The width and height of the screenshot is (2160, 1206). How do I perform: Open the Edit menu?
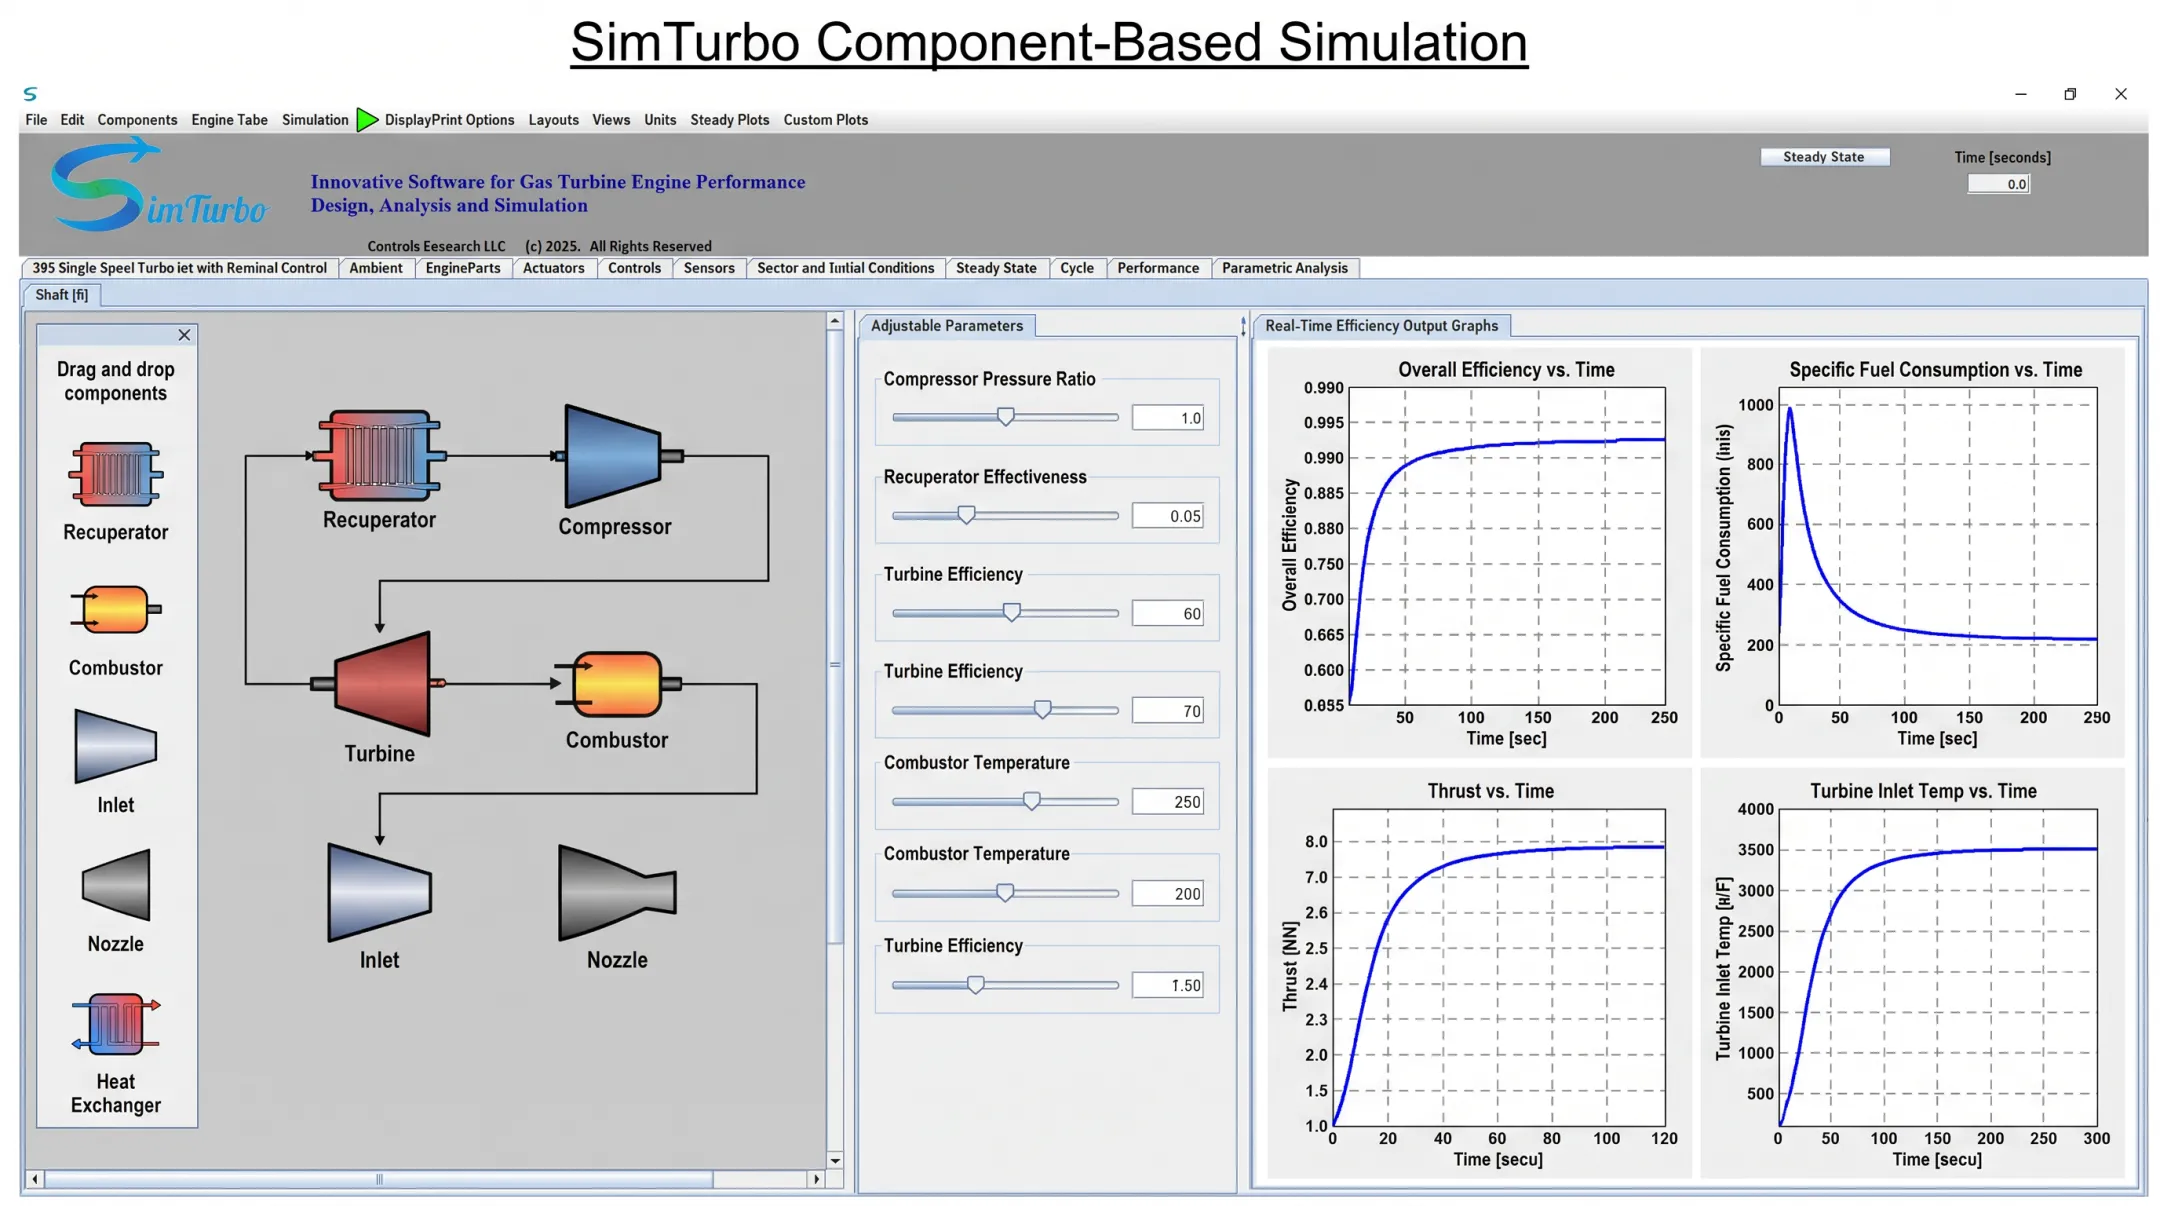(x=72, y=120)
